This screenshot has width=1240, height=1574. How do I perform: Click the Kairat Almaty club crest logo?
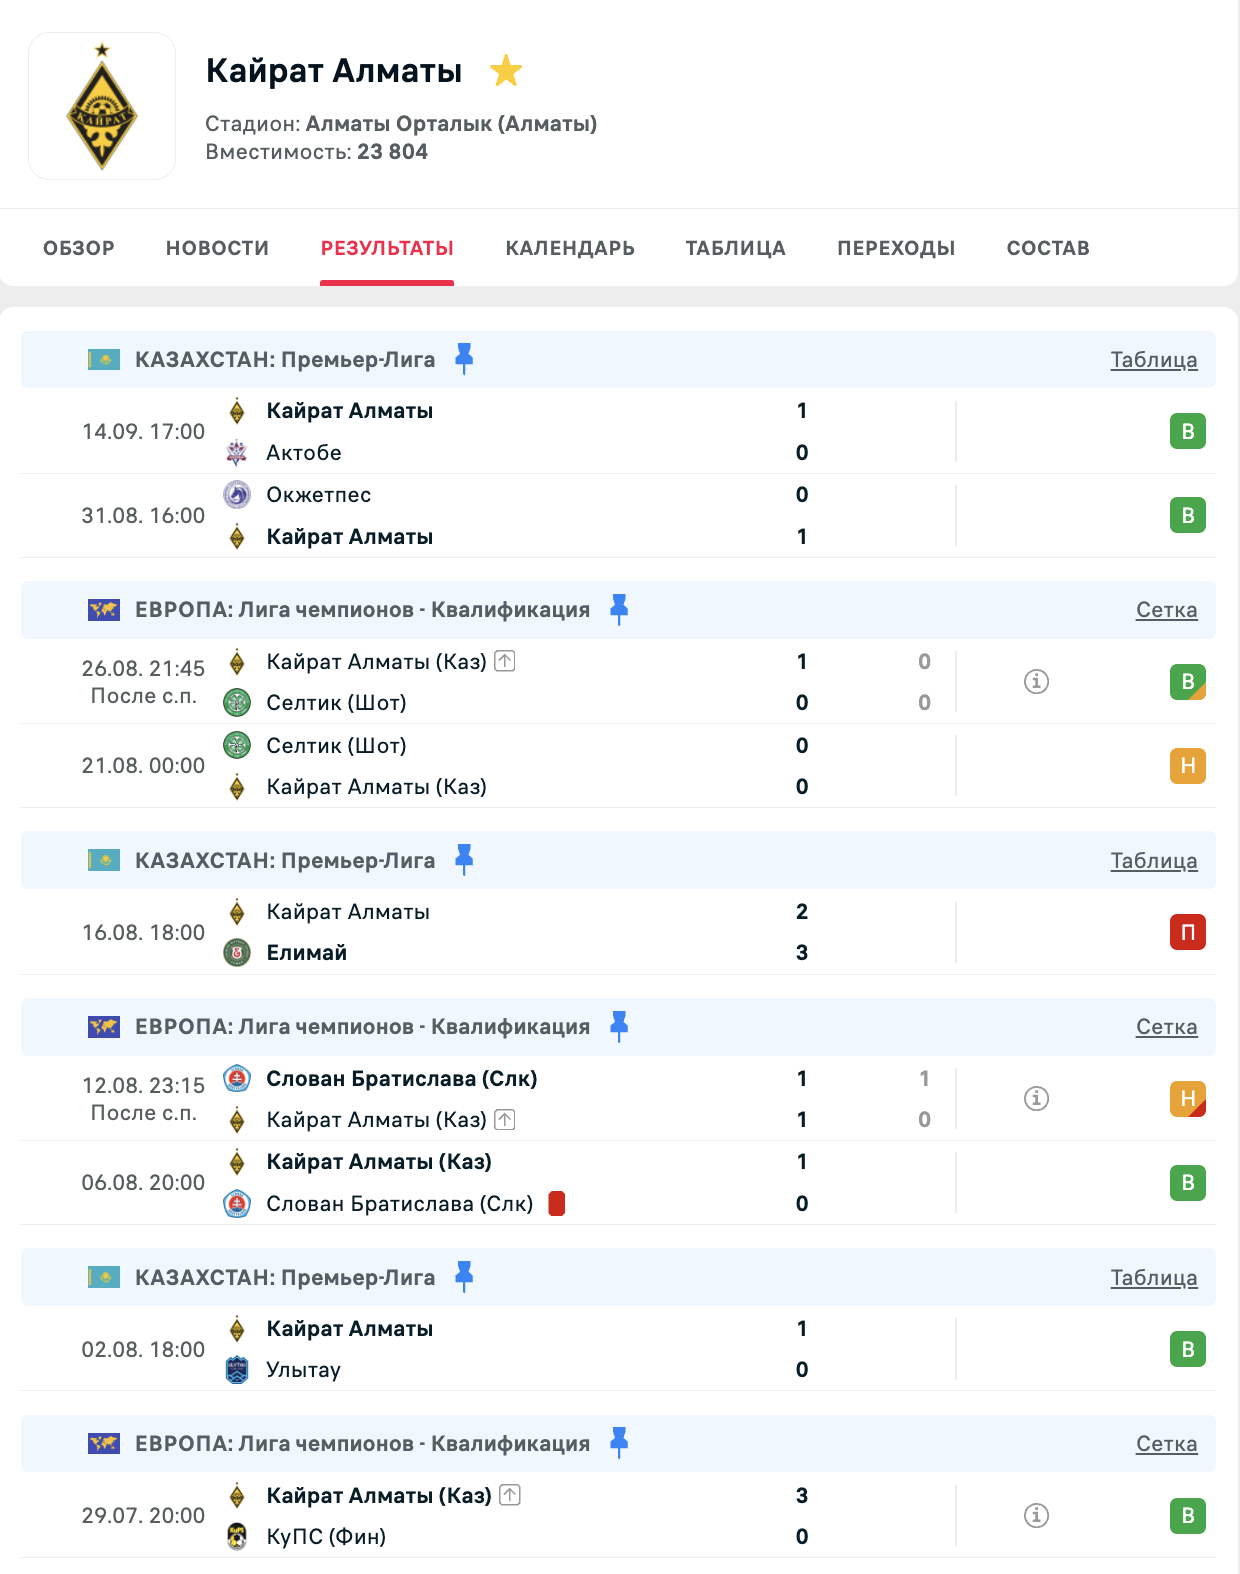point(102,106)
